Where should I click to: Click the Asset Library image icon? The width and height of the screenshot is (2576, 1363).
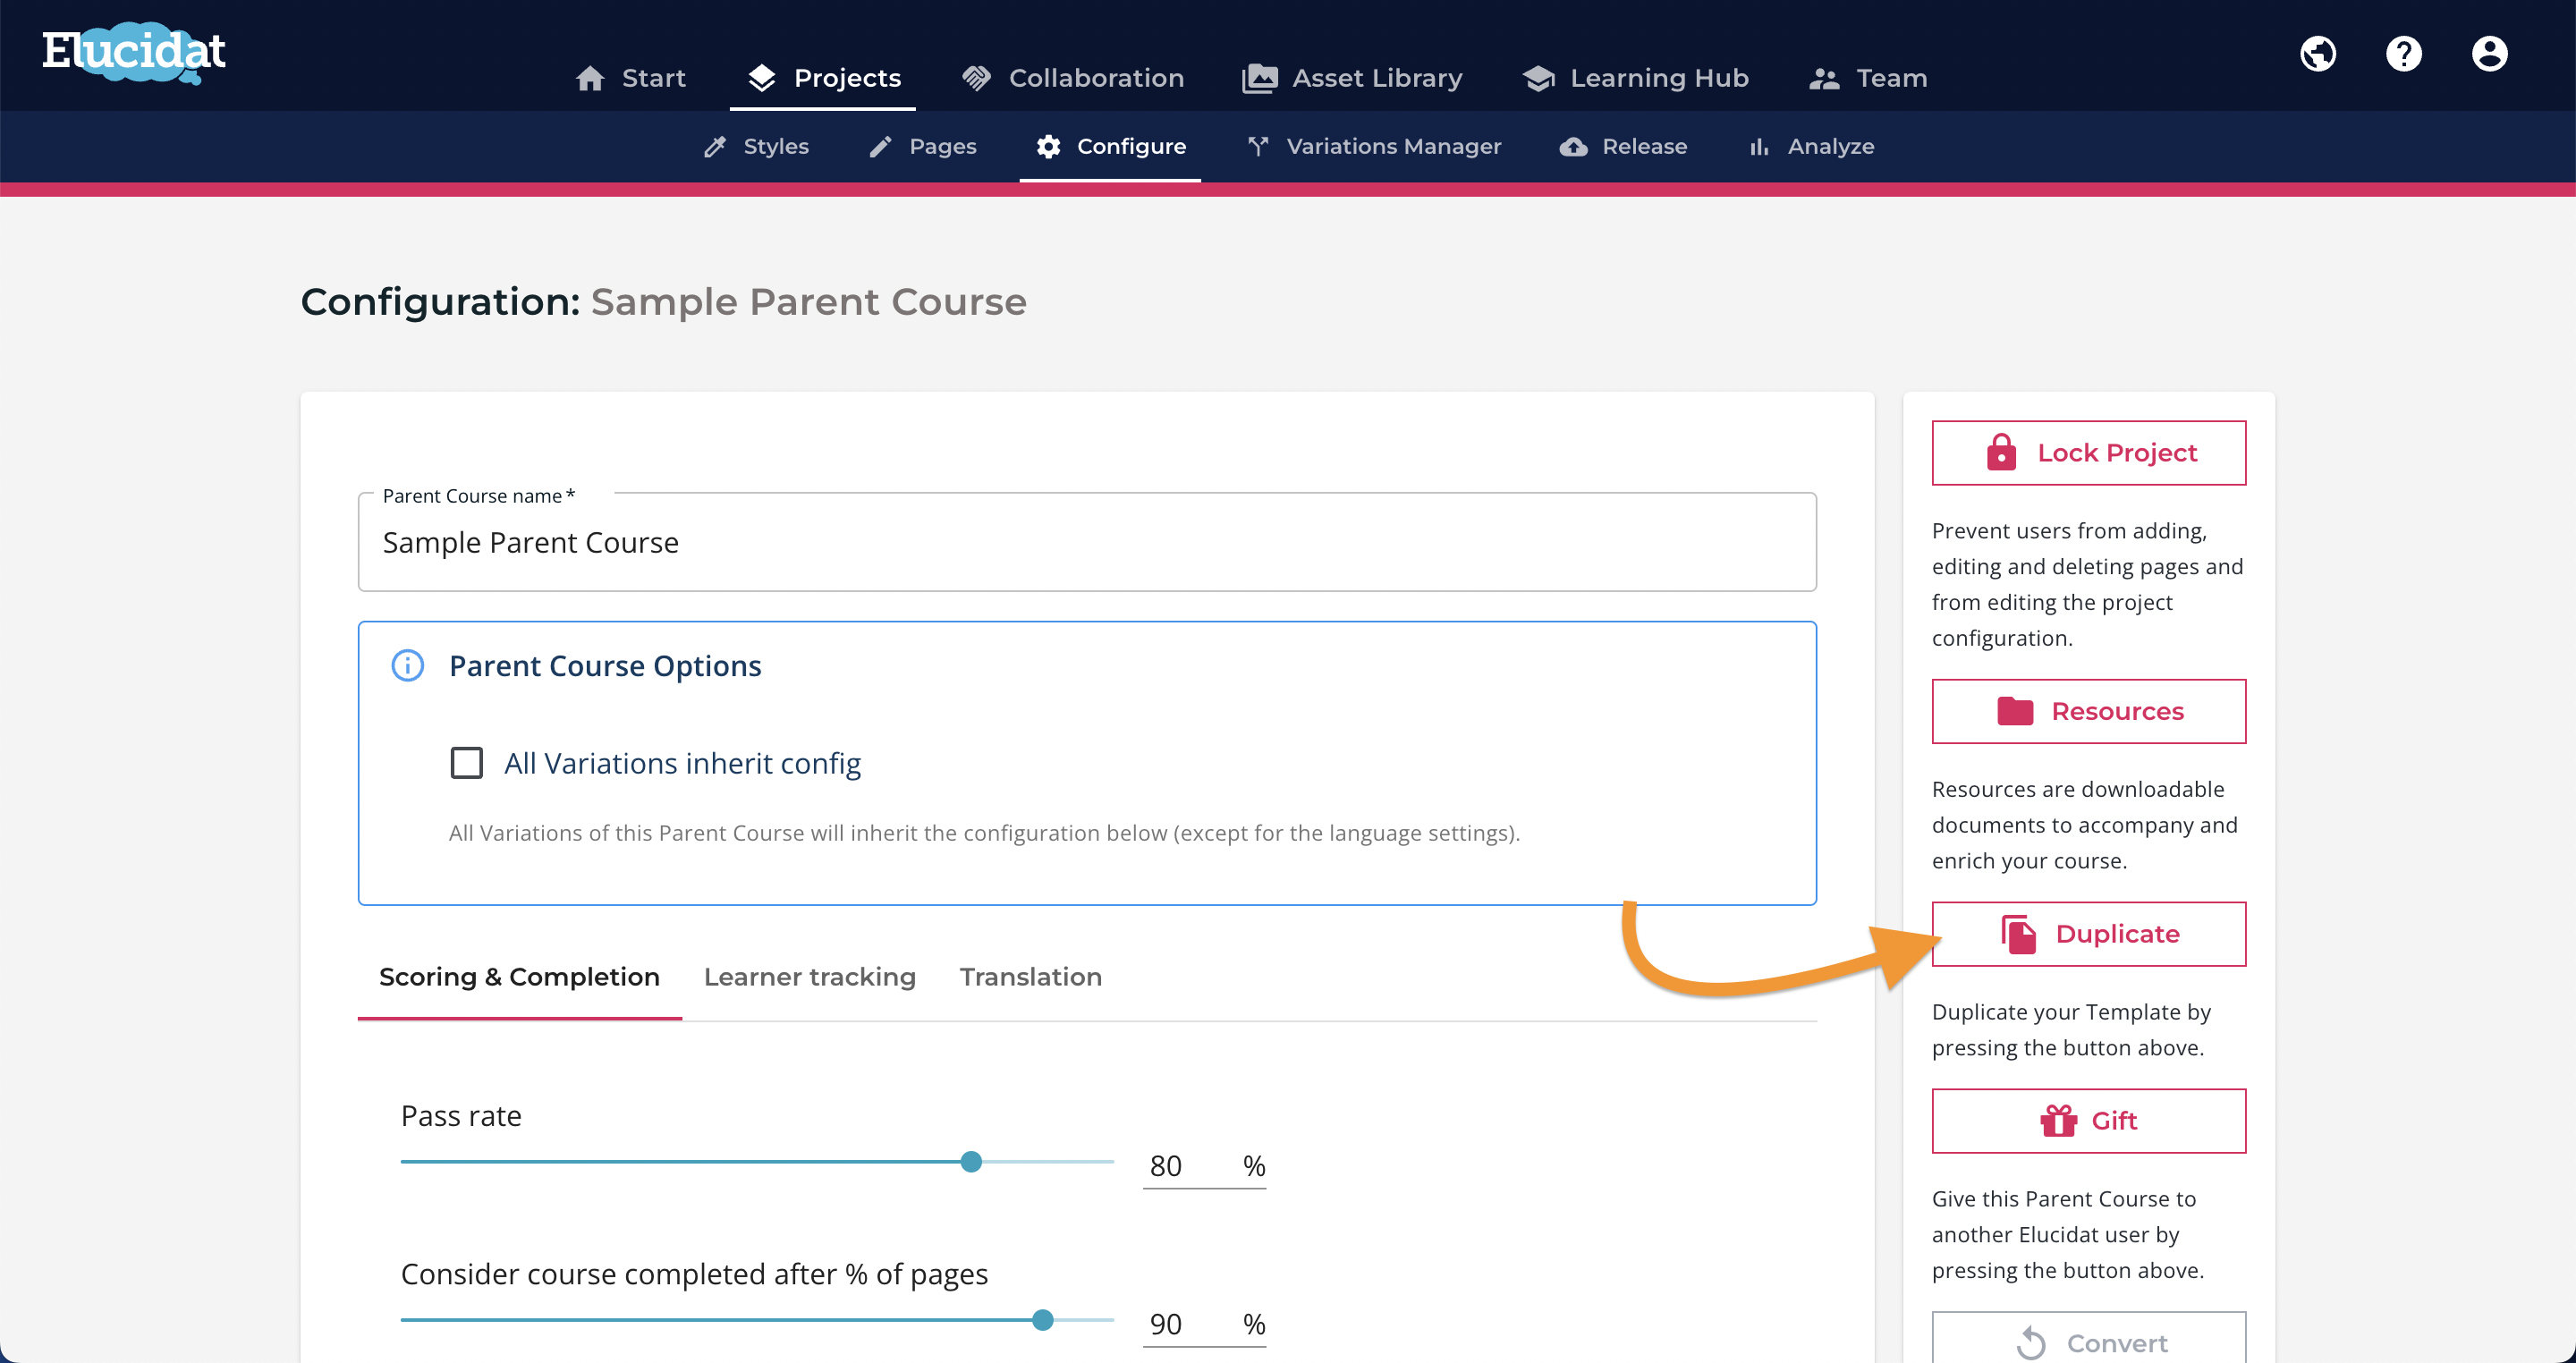click(1259, 78)
